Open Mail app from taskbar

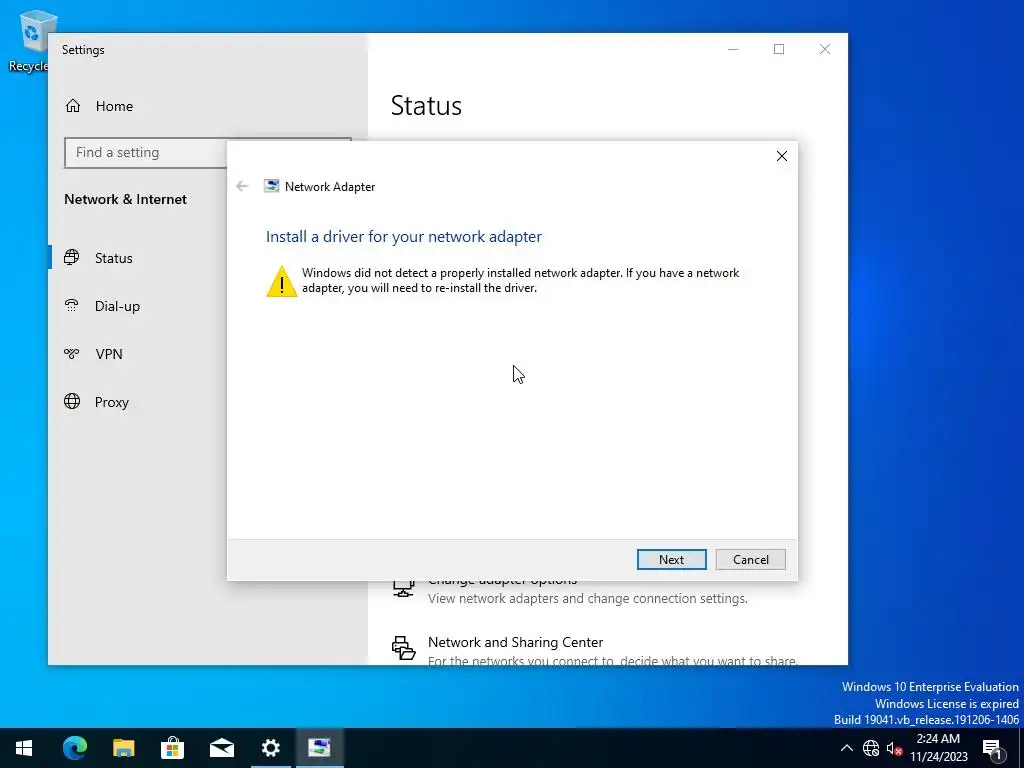pyautogui.click(x=221, y=748)
